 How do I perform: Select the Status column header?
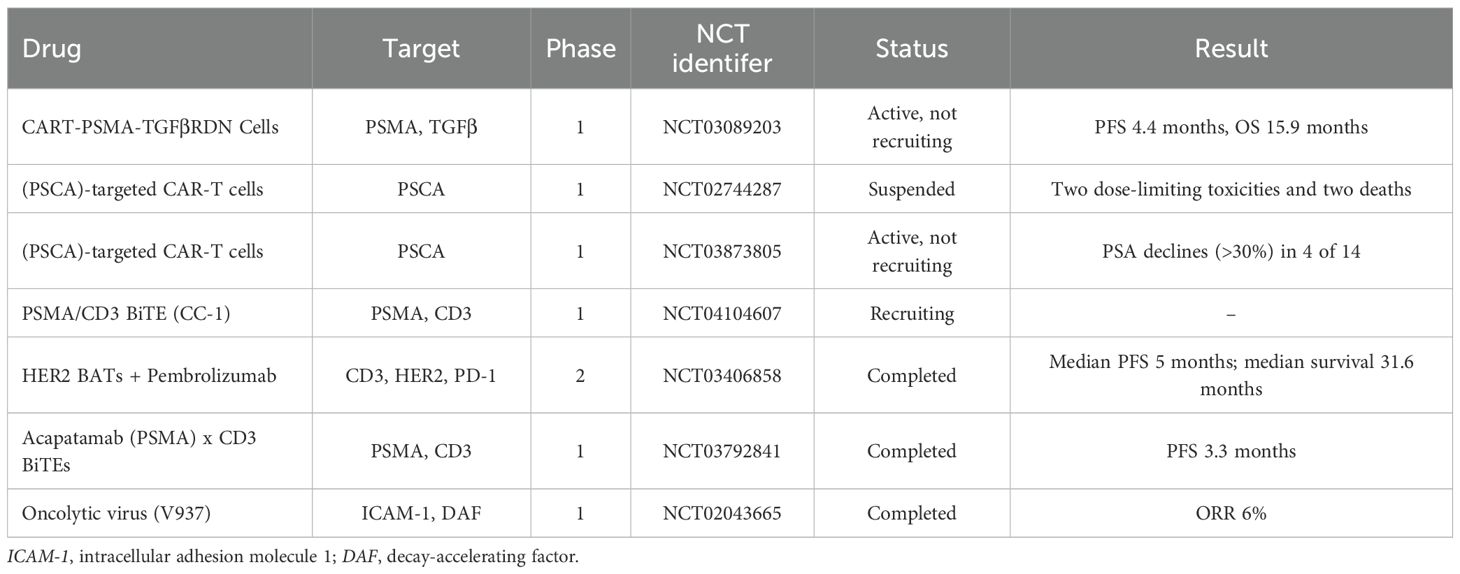coord(911,48)
